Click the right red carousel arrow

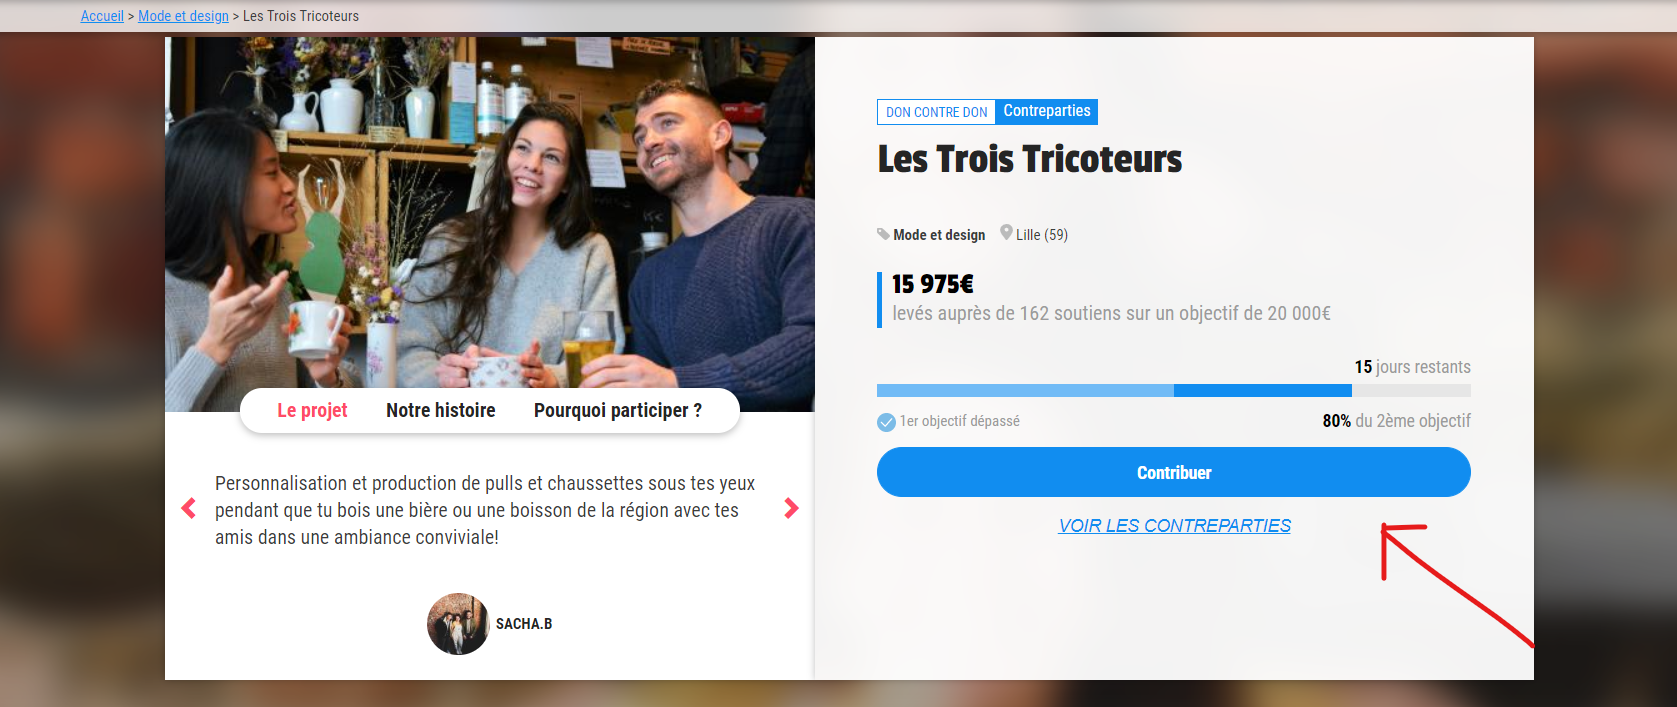(791, 508)
